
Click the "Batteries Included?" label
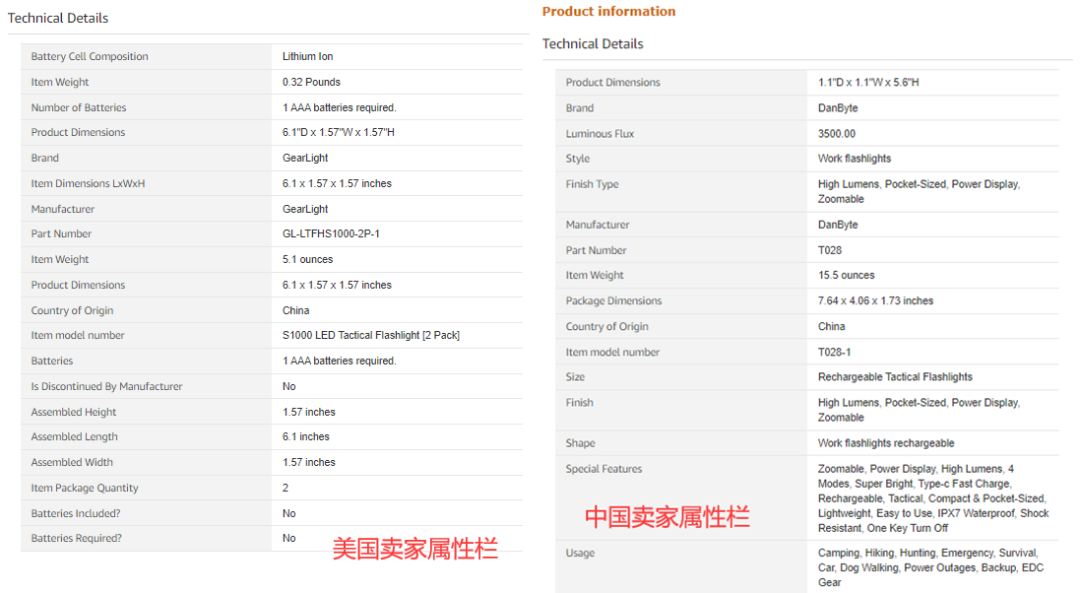[75, 513]
